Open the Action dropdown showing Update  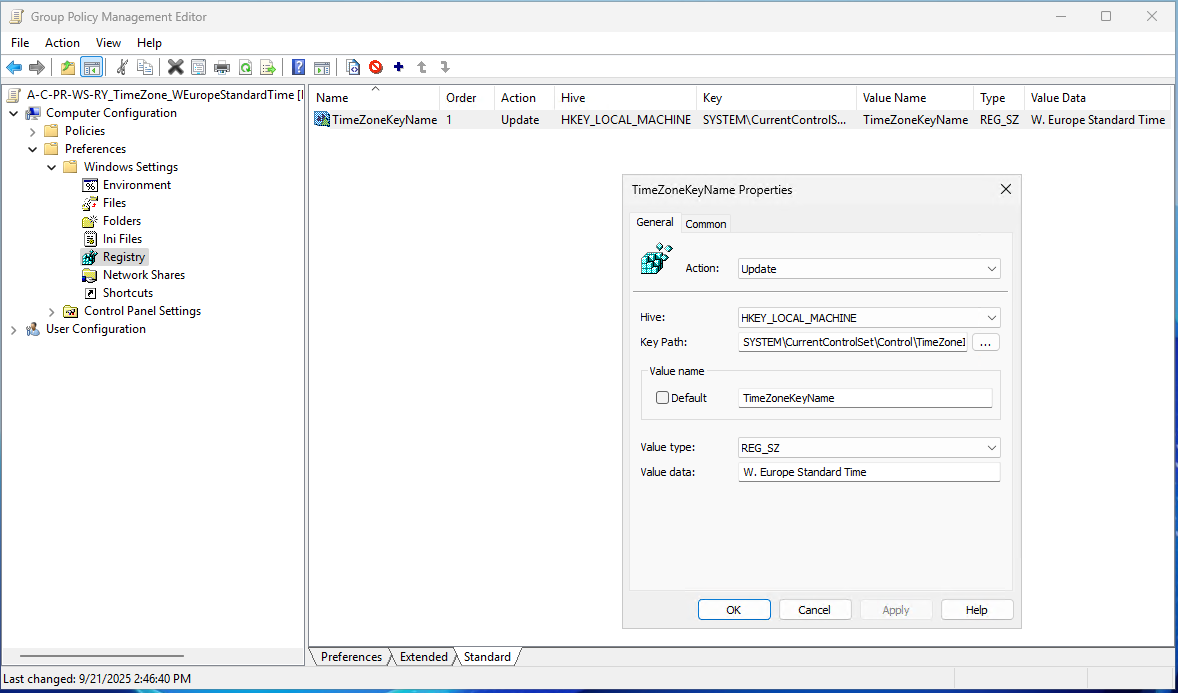coord(868,269)
